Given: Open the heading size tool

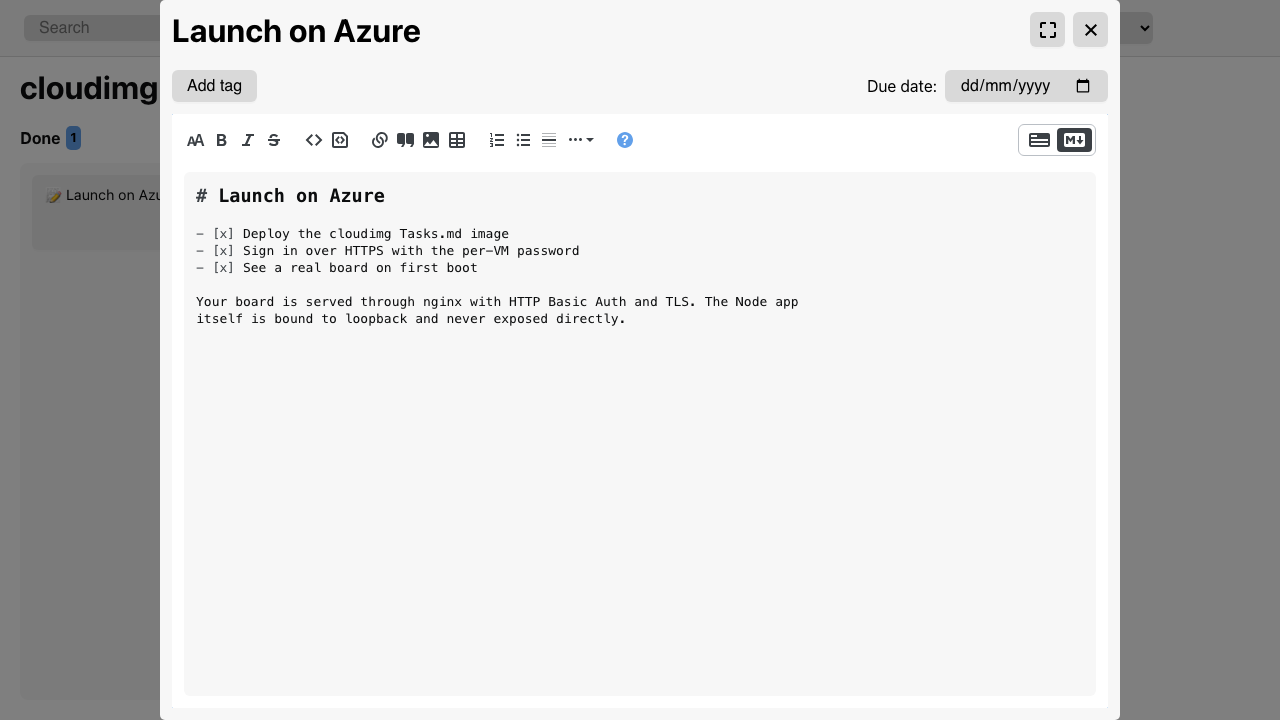Looking at the screenshot, I should pyautogui.click(x=196, y=140).
